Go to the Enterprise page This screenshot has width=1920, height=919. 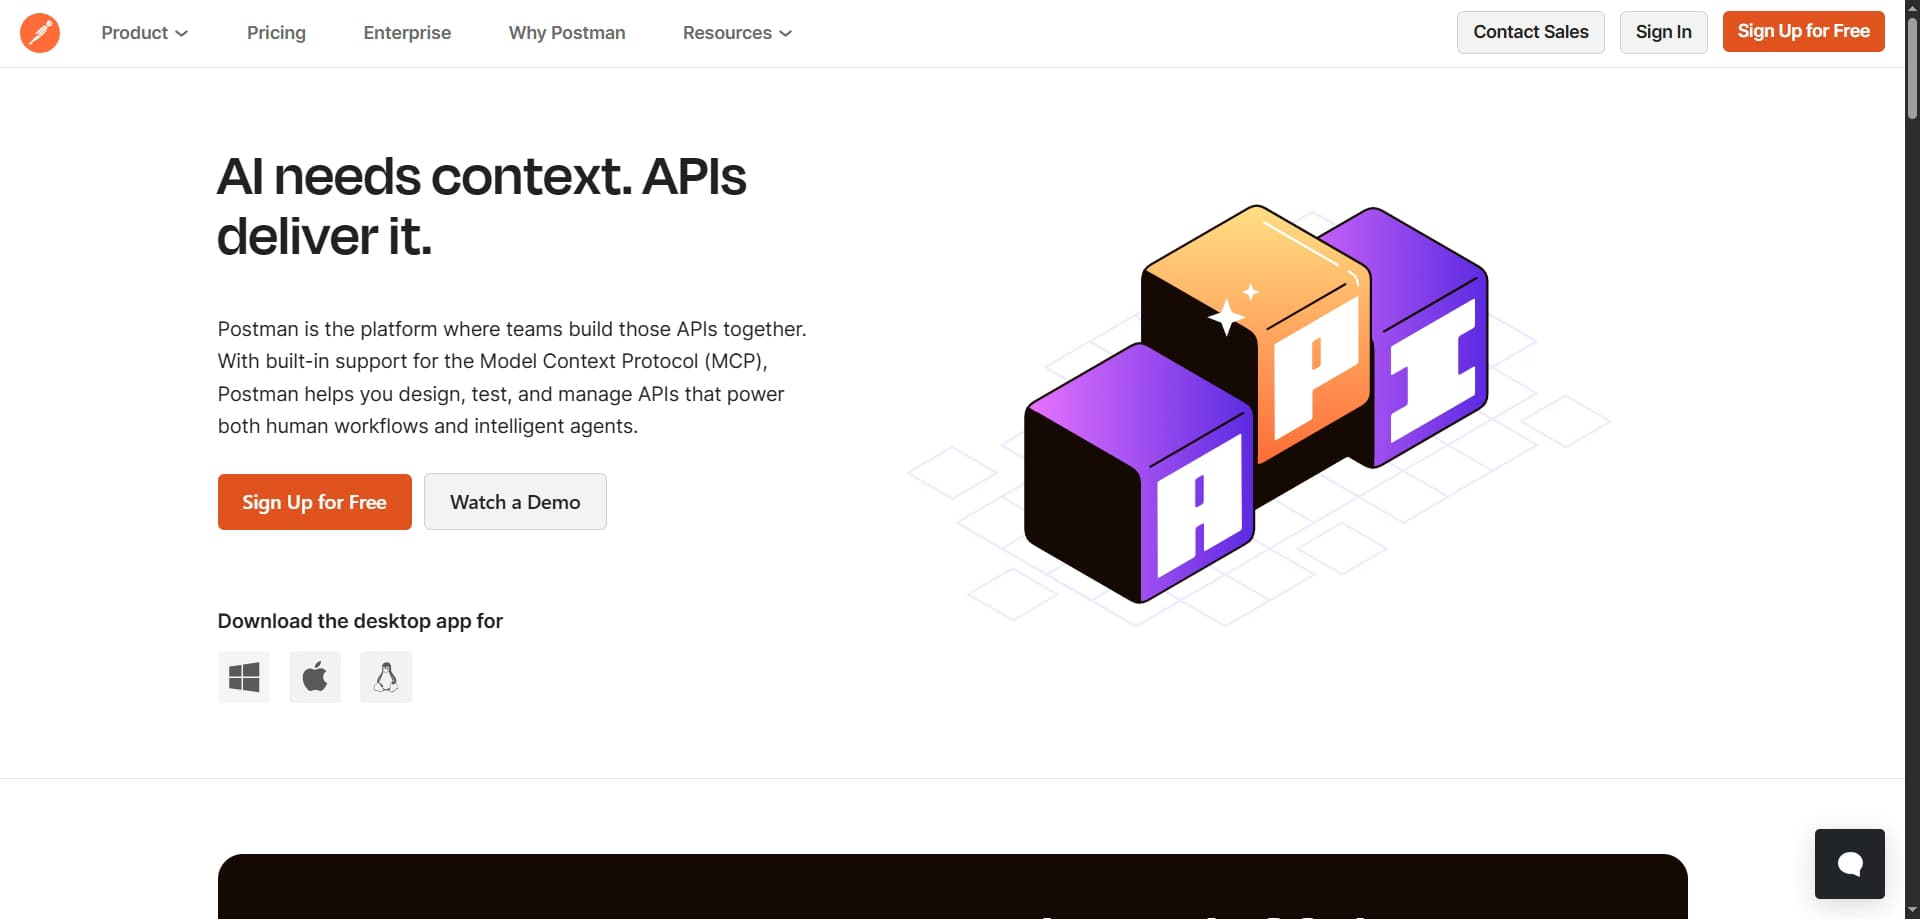407,33
